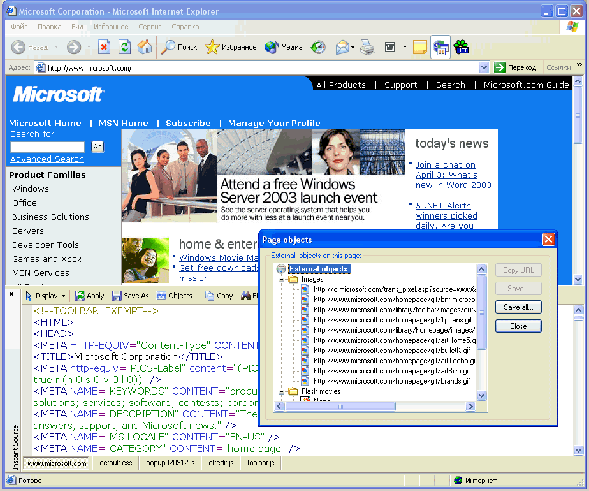Go back with the Back arrow button
This screenshot has width=589, height=491.
[18, 47]
